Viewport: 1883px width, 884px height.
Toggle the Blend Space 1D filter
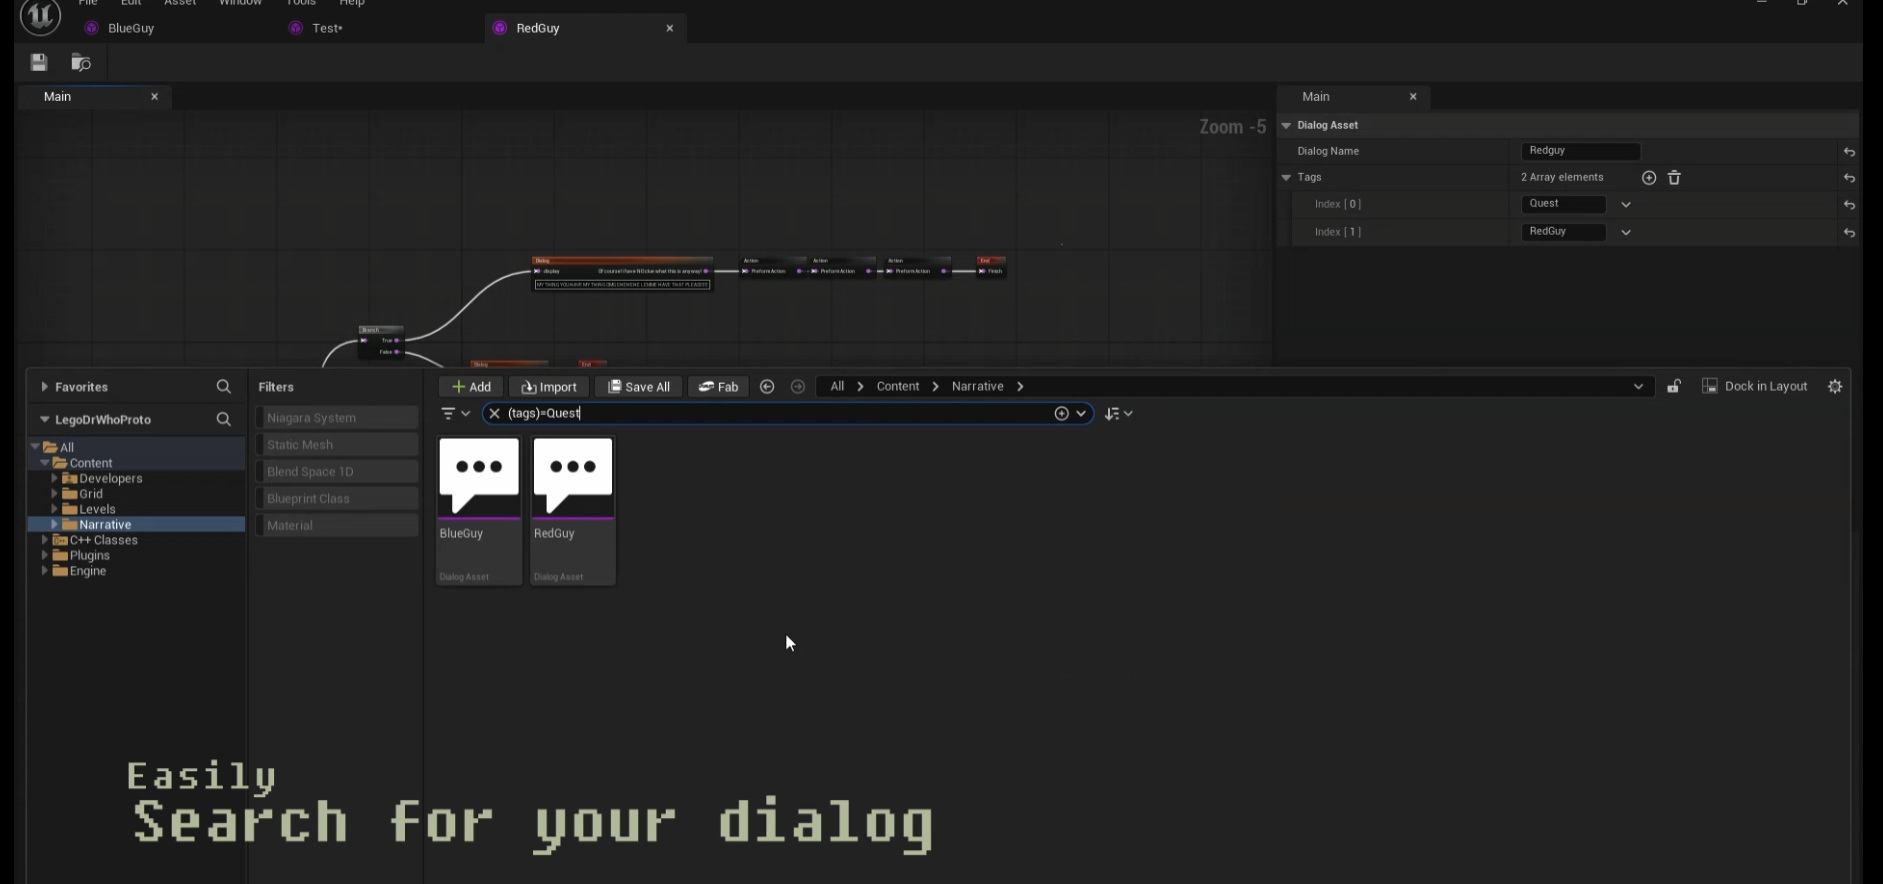337,472
